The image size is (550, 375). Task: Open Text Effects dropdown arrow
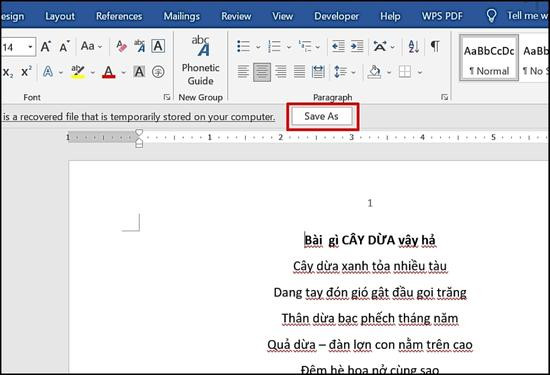61,73
